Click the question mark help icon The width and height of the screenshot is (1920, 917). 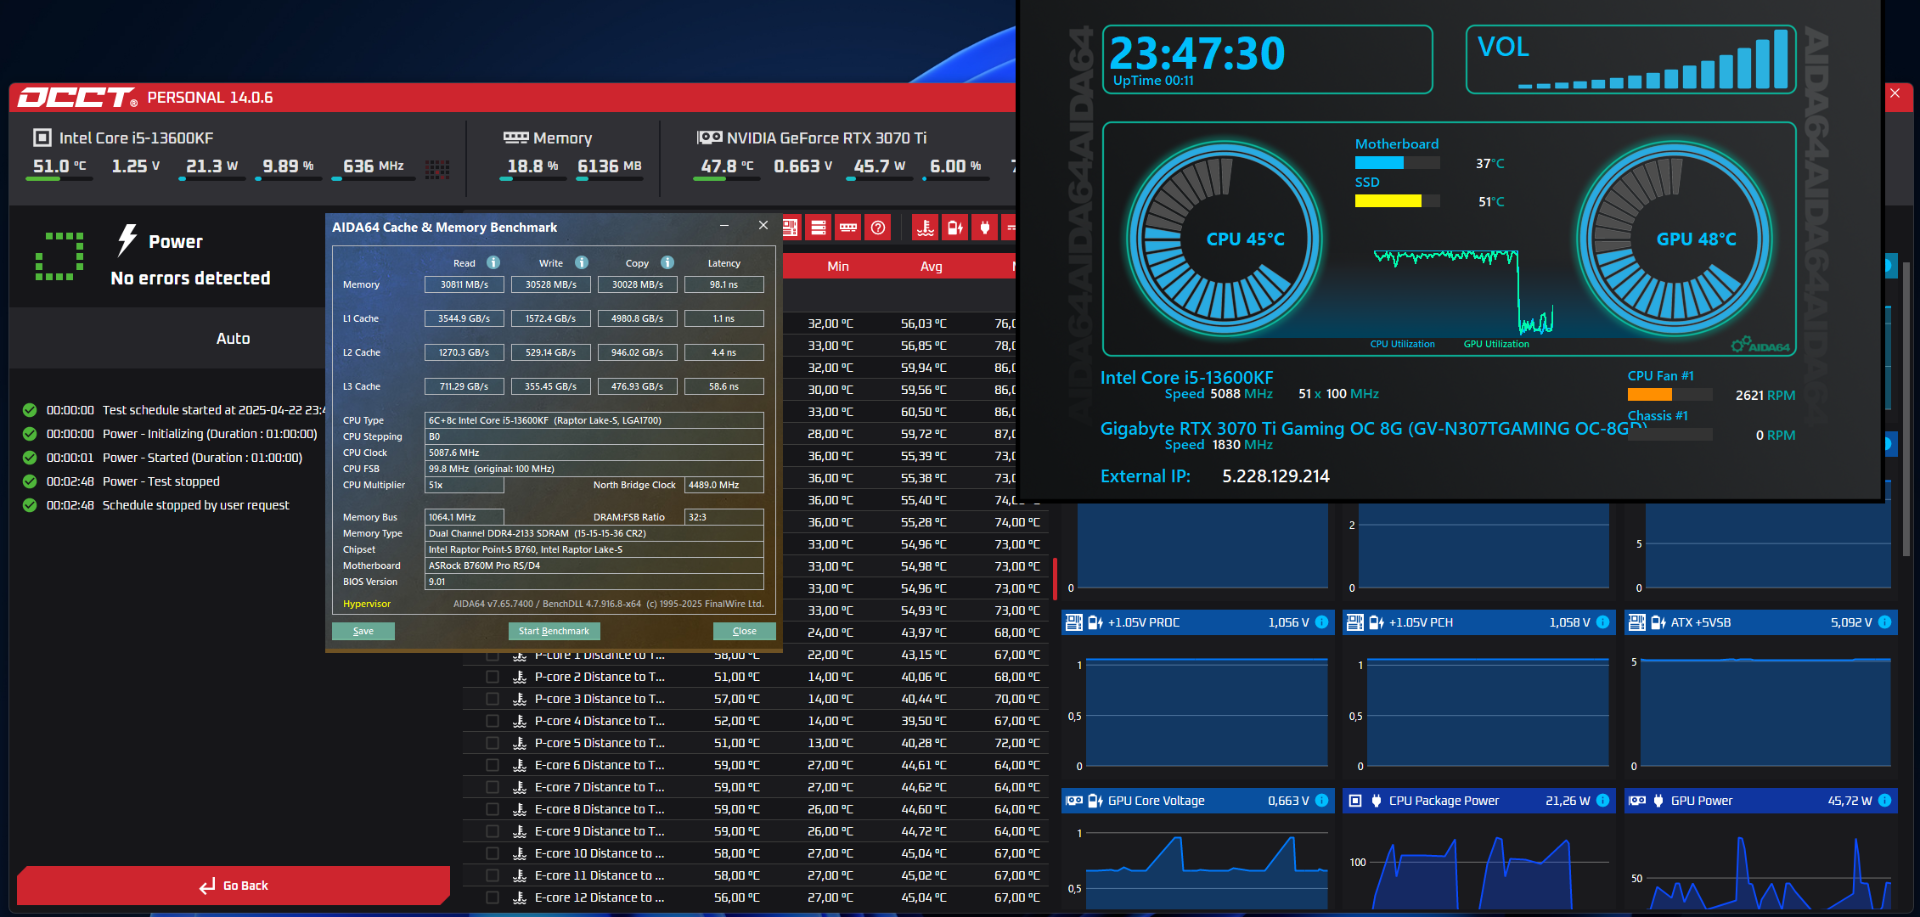(x=878, y=228)
